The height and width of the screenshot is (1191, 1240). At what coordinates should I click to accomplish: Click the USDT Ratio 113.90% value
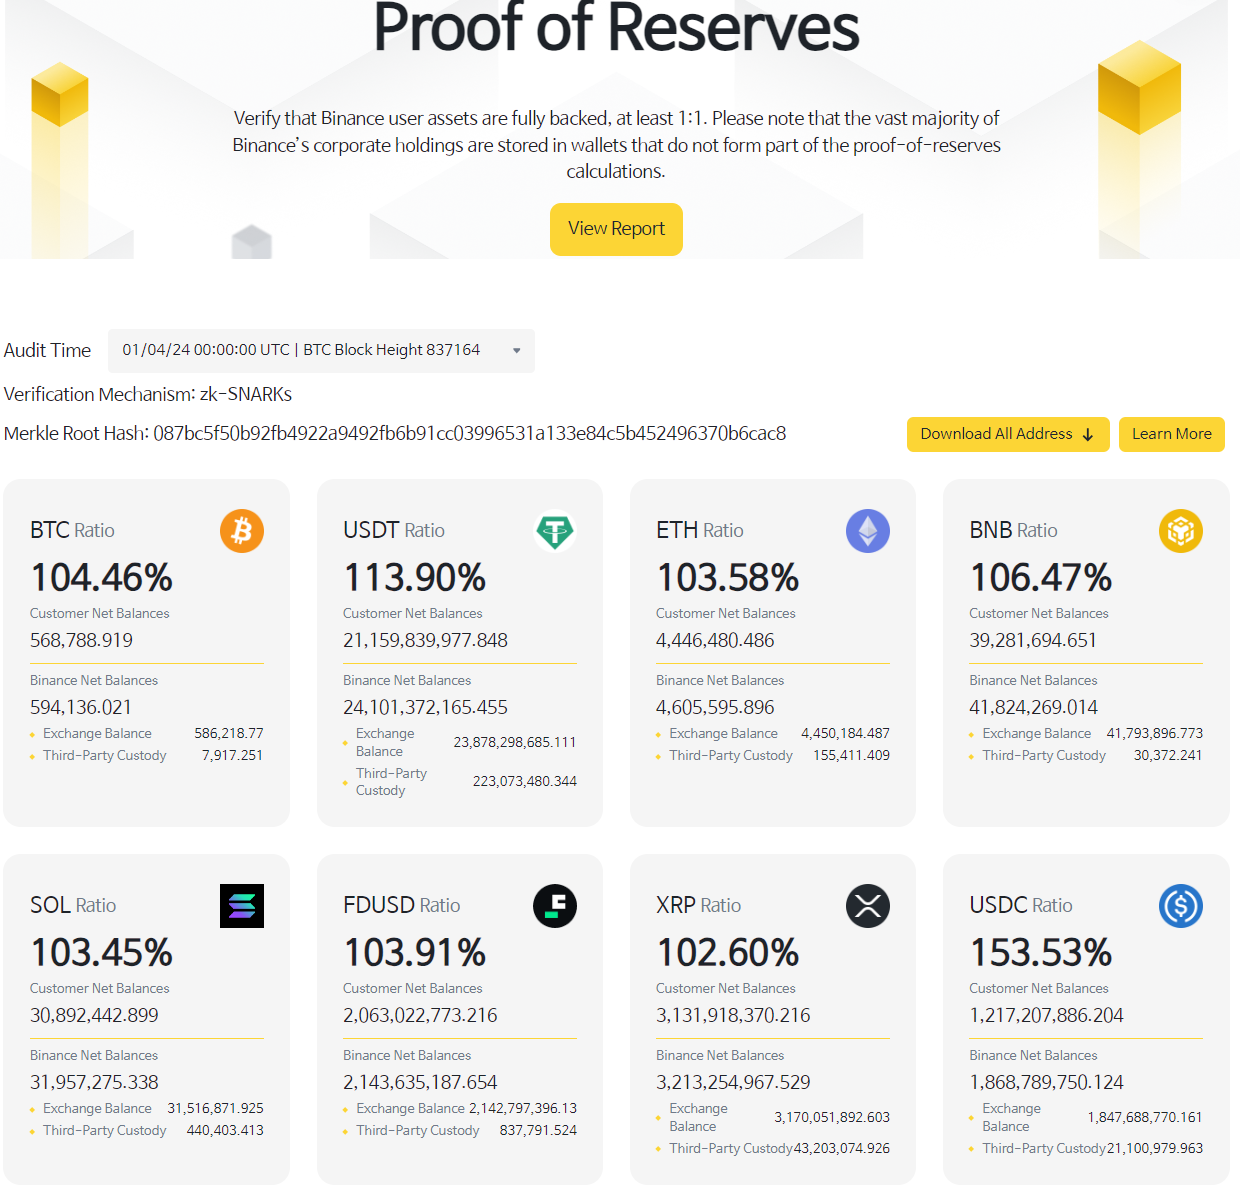click(415, 577)
